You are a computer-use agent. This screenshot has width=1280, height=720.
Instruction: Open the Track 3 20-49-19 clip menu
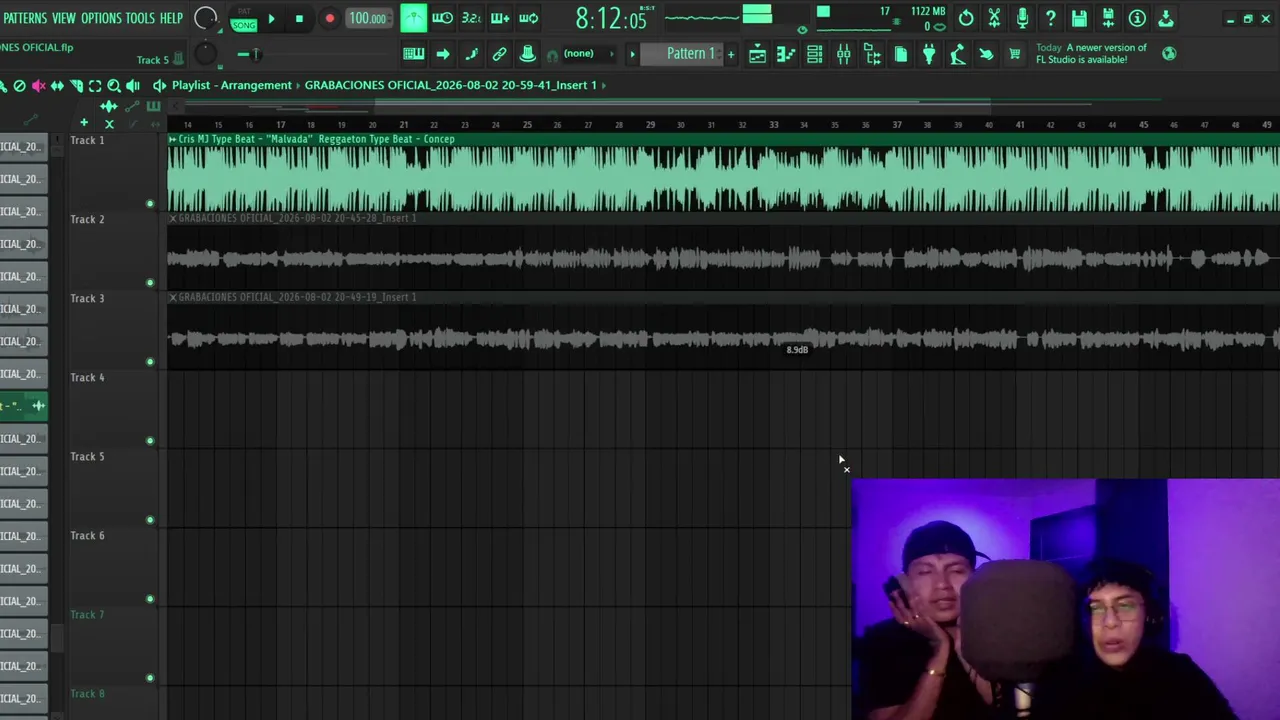(x=173, y=297)
